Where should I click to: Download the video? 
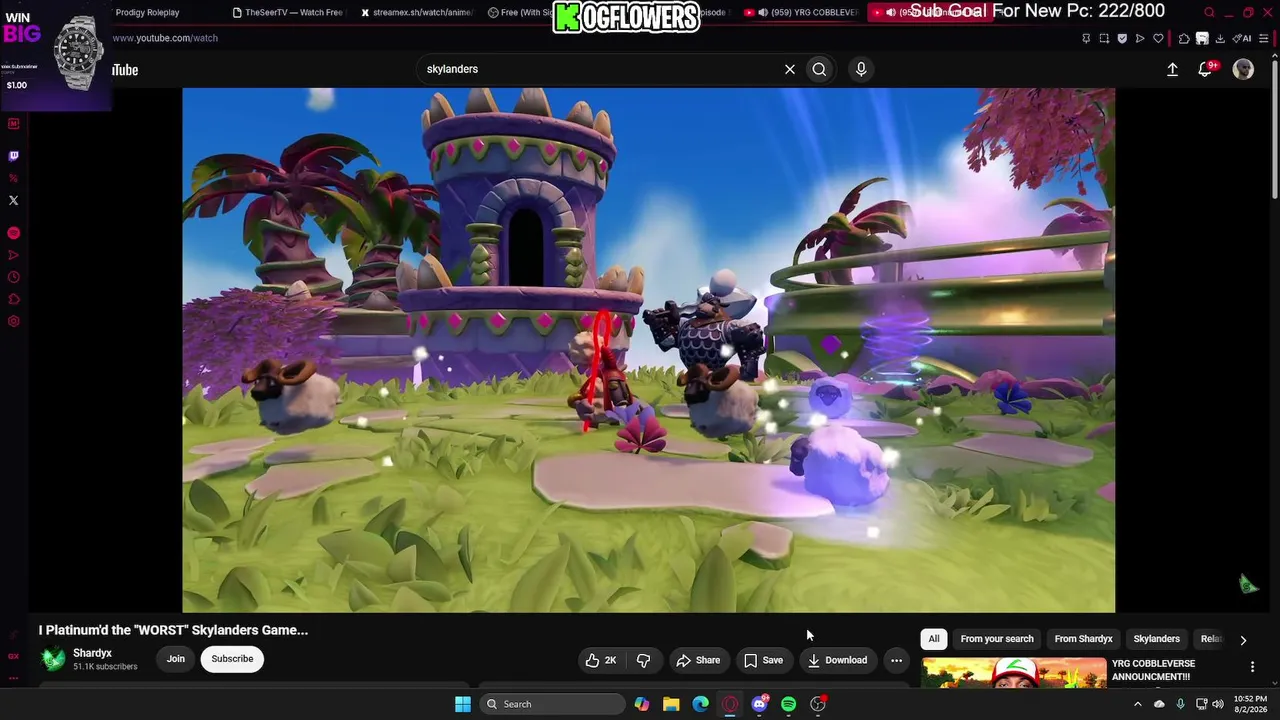pos(837,660)
